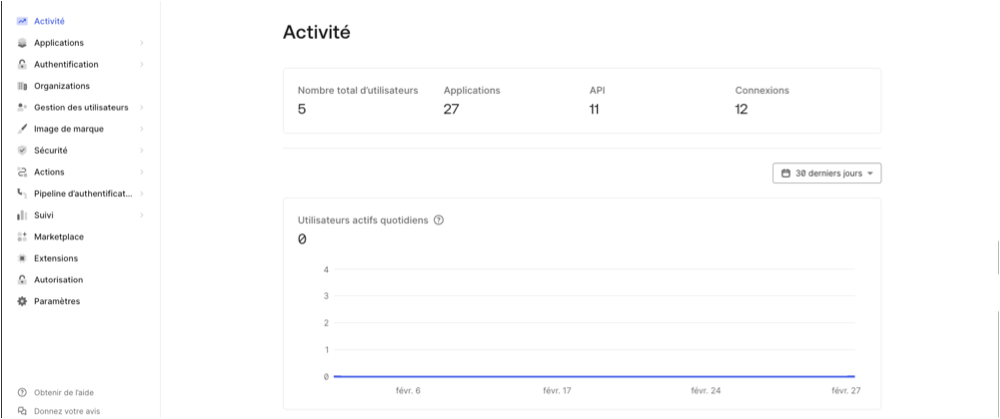Expand the Authentification chevron

pyautogui.click(x=142, y=64)
